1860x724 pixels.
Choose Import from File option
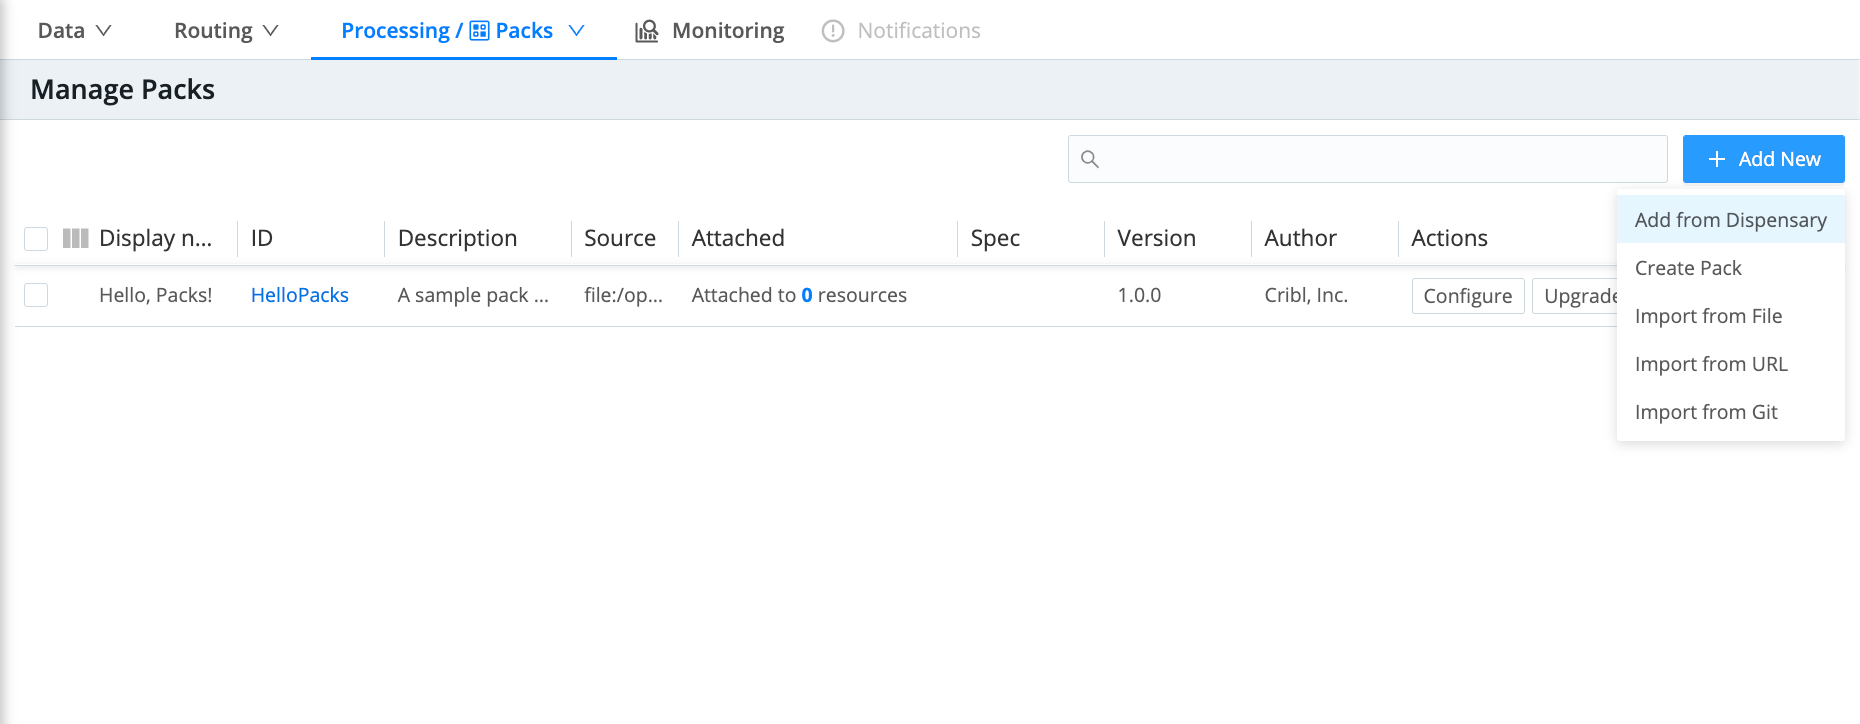pos(1708,316)
